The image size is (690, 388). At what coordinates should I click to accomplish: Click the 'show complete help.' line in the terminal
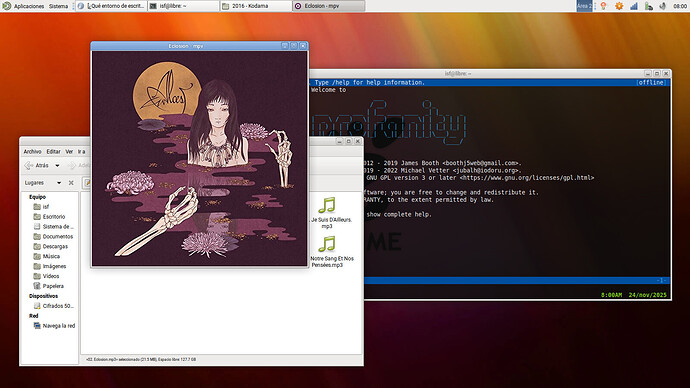coord(399,214)
